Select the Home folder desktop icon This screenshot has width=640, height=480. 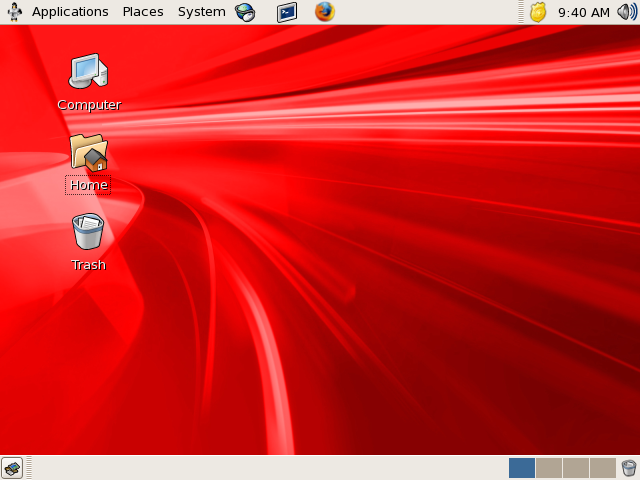pyautogui.click(x=88, y=152)
